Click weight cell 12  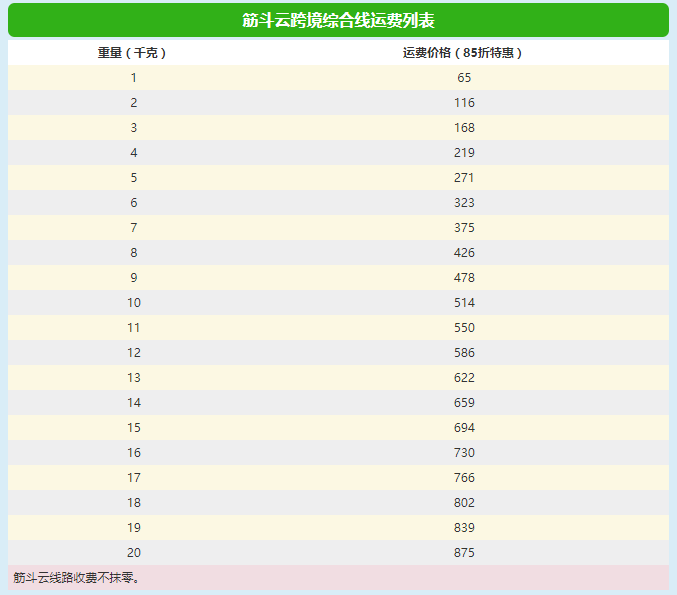134,353
